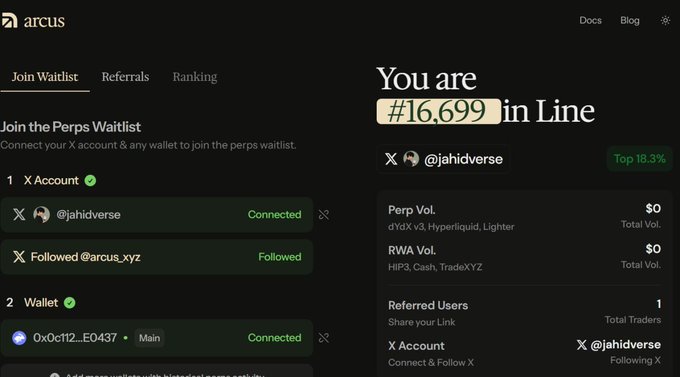Click the green check next to Wallet

(x=69, y=303)
